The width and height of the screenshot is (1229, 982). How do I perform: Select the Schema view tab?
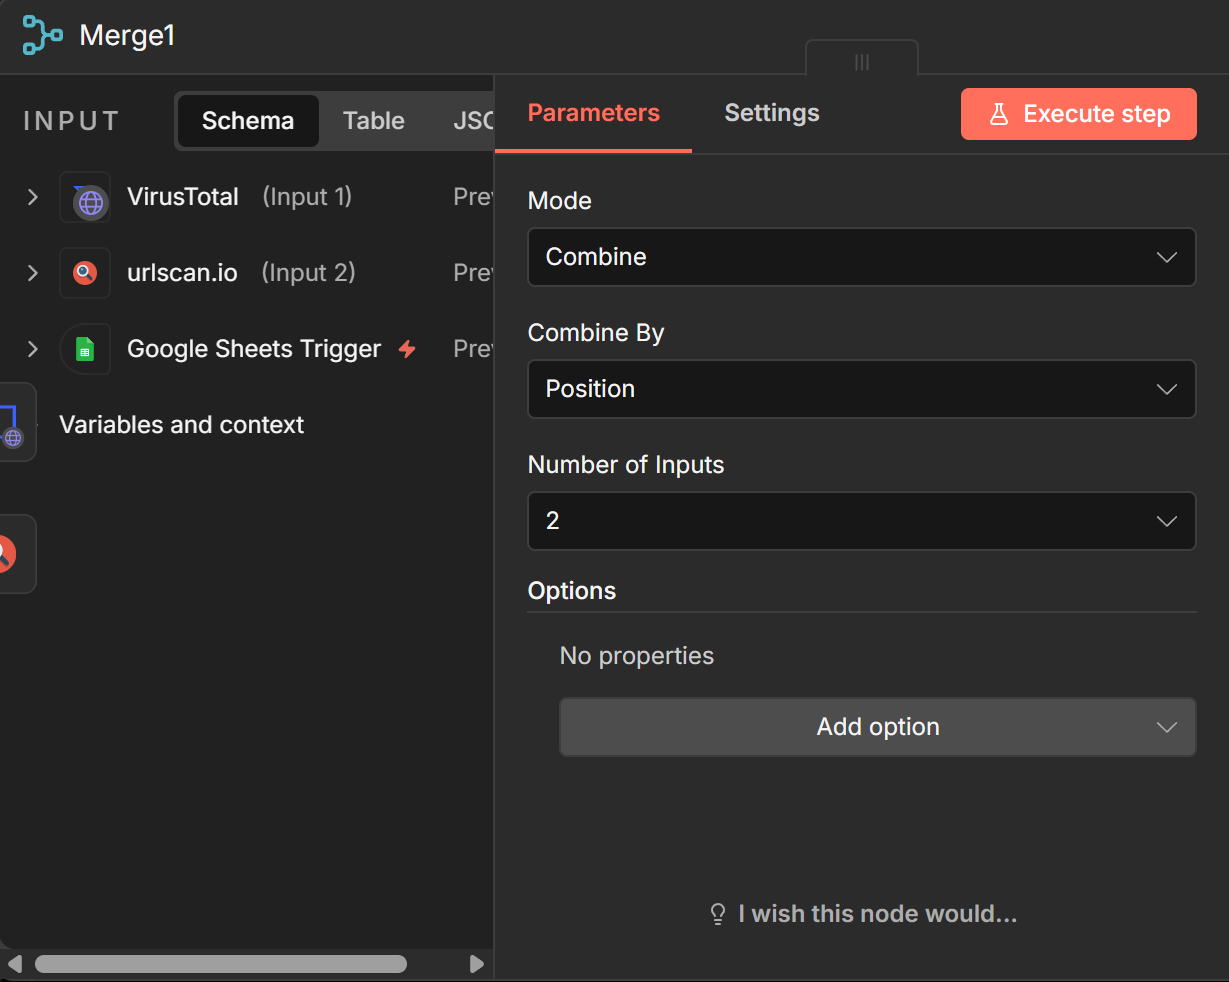(248, 121)
